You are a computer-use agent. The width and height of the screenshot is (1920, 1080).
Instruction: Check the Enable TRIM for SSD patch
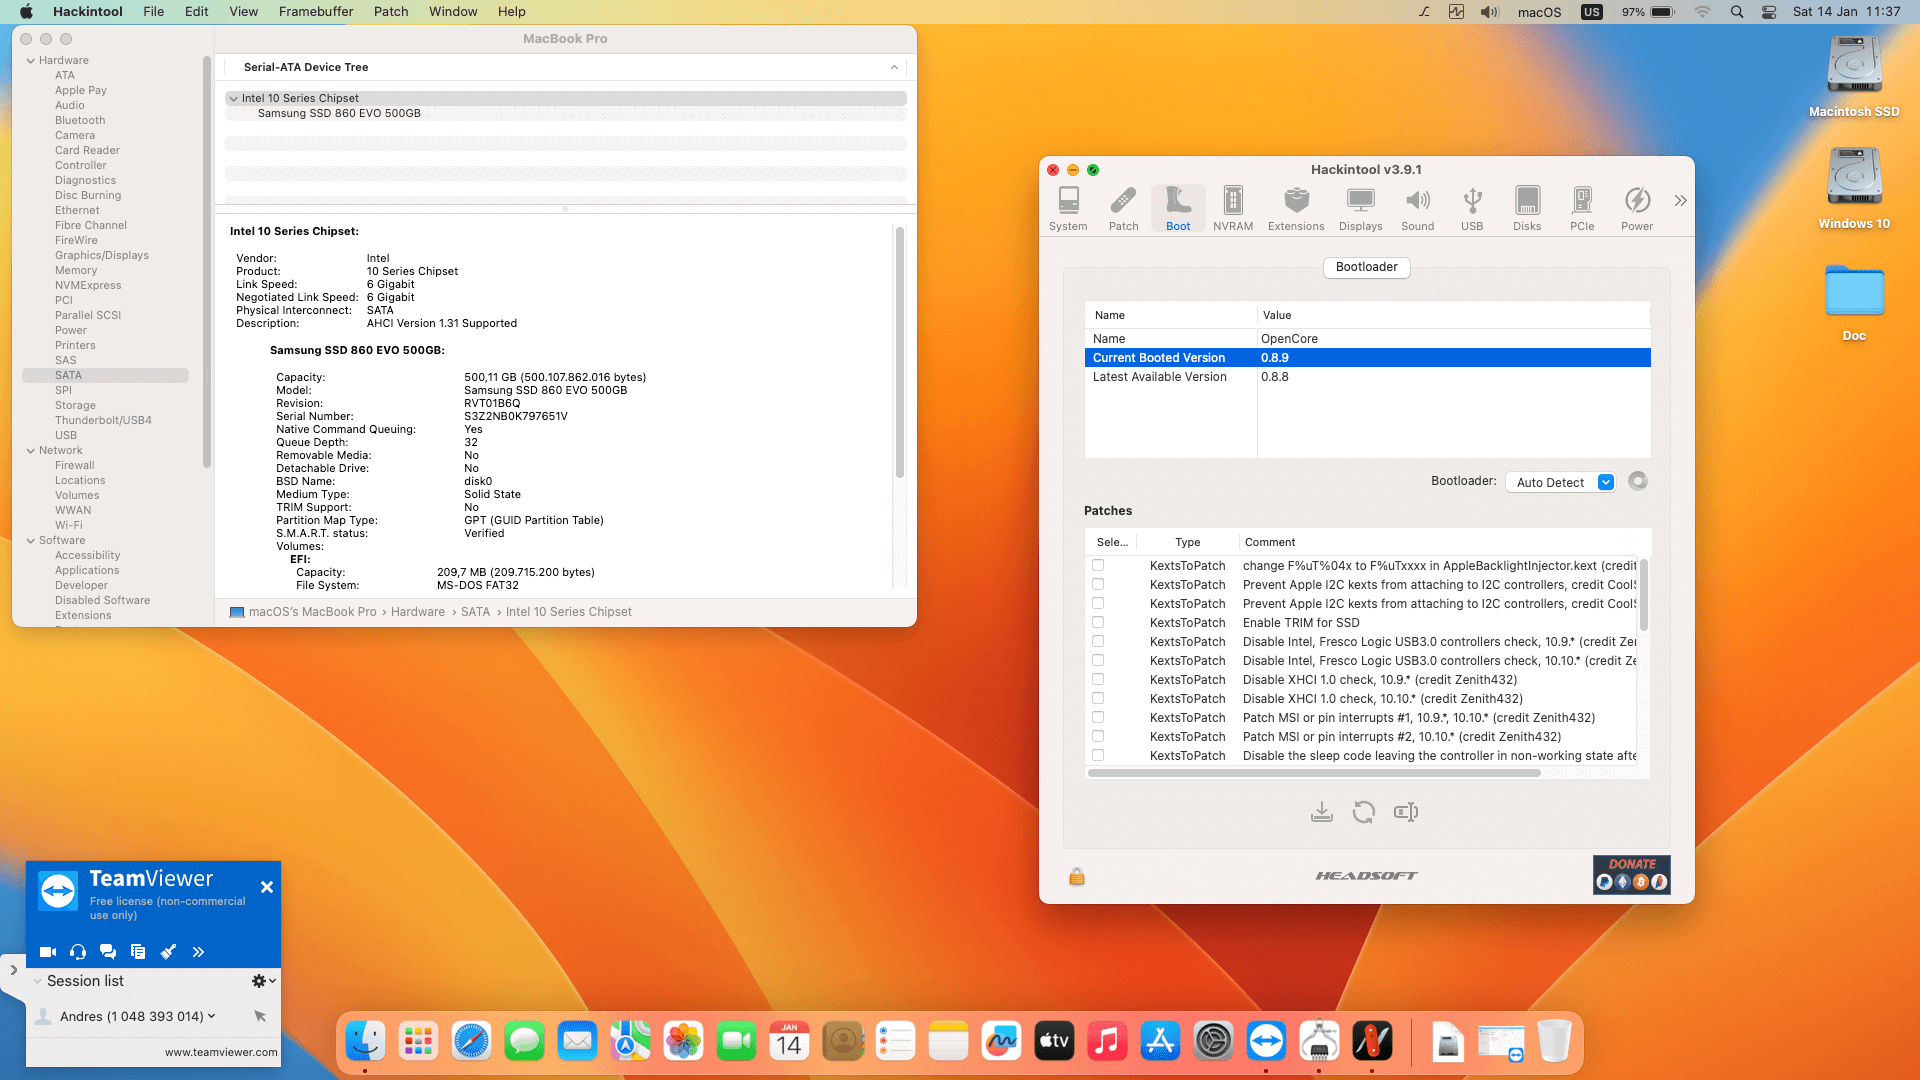point(1097,622)
